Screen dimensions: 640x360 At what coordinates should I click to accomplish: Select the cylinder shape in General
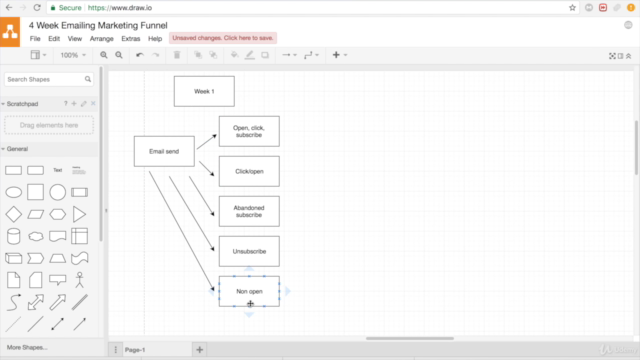tap(13, 236)
